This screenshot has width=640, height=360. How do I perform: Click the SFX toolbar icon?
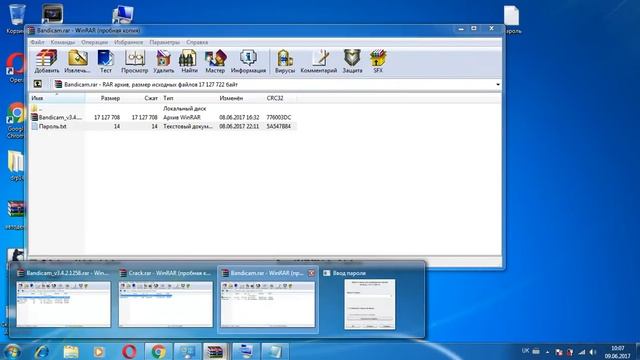pyautogui.click(x=378, y=62)
